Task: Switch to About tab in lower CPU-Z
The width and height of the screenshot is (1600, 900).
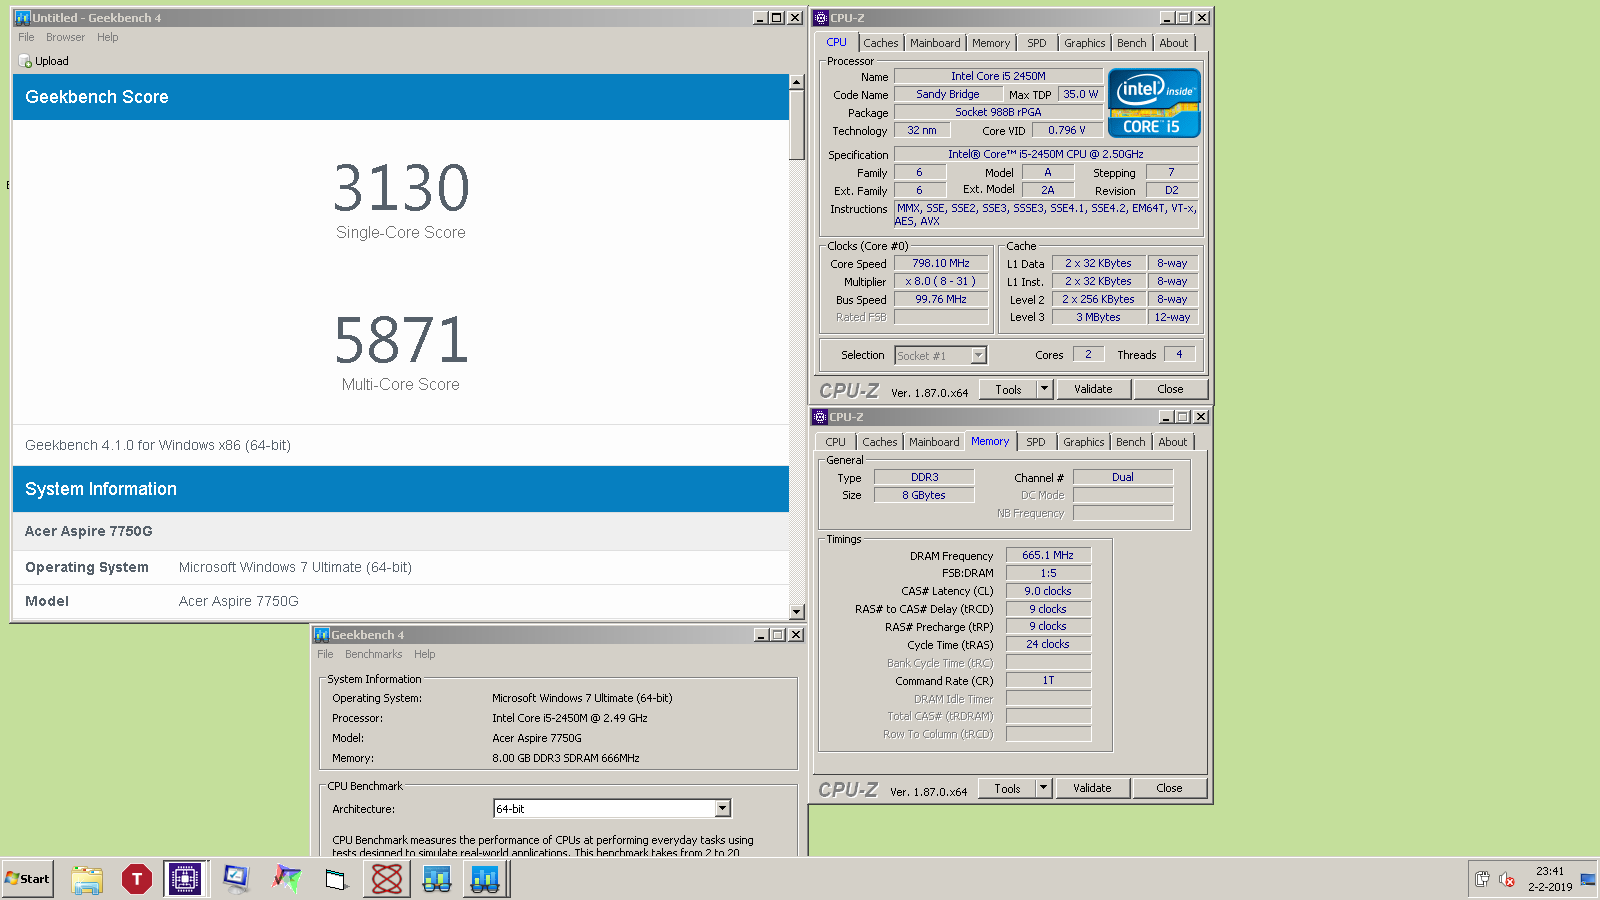Action: 1173,442
